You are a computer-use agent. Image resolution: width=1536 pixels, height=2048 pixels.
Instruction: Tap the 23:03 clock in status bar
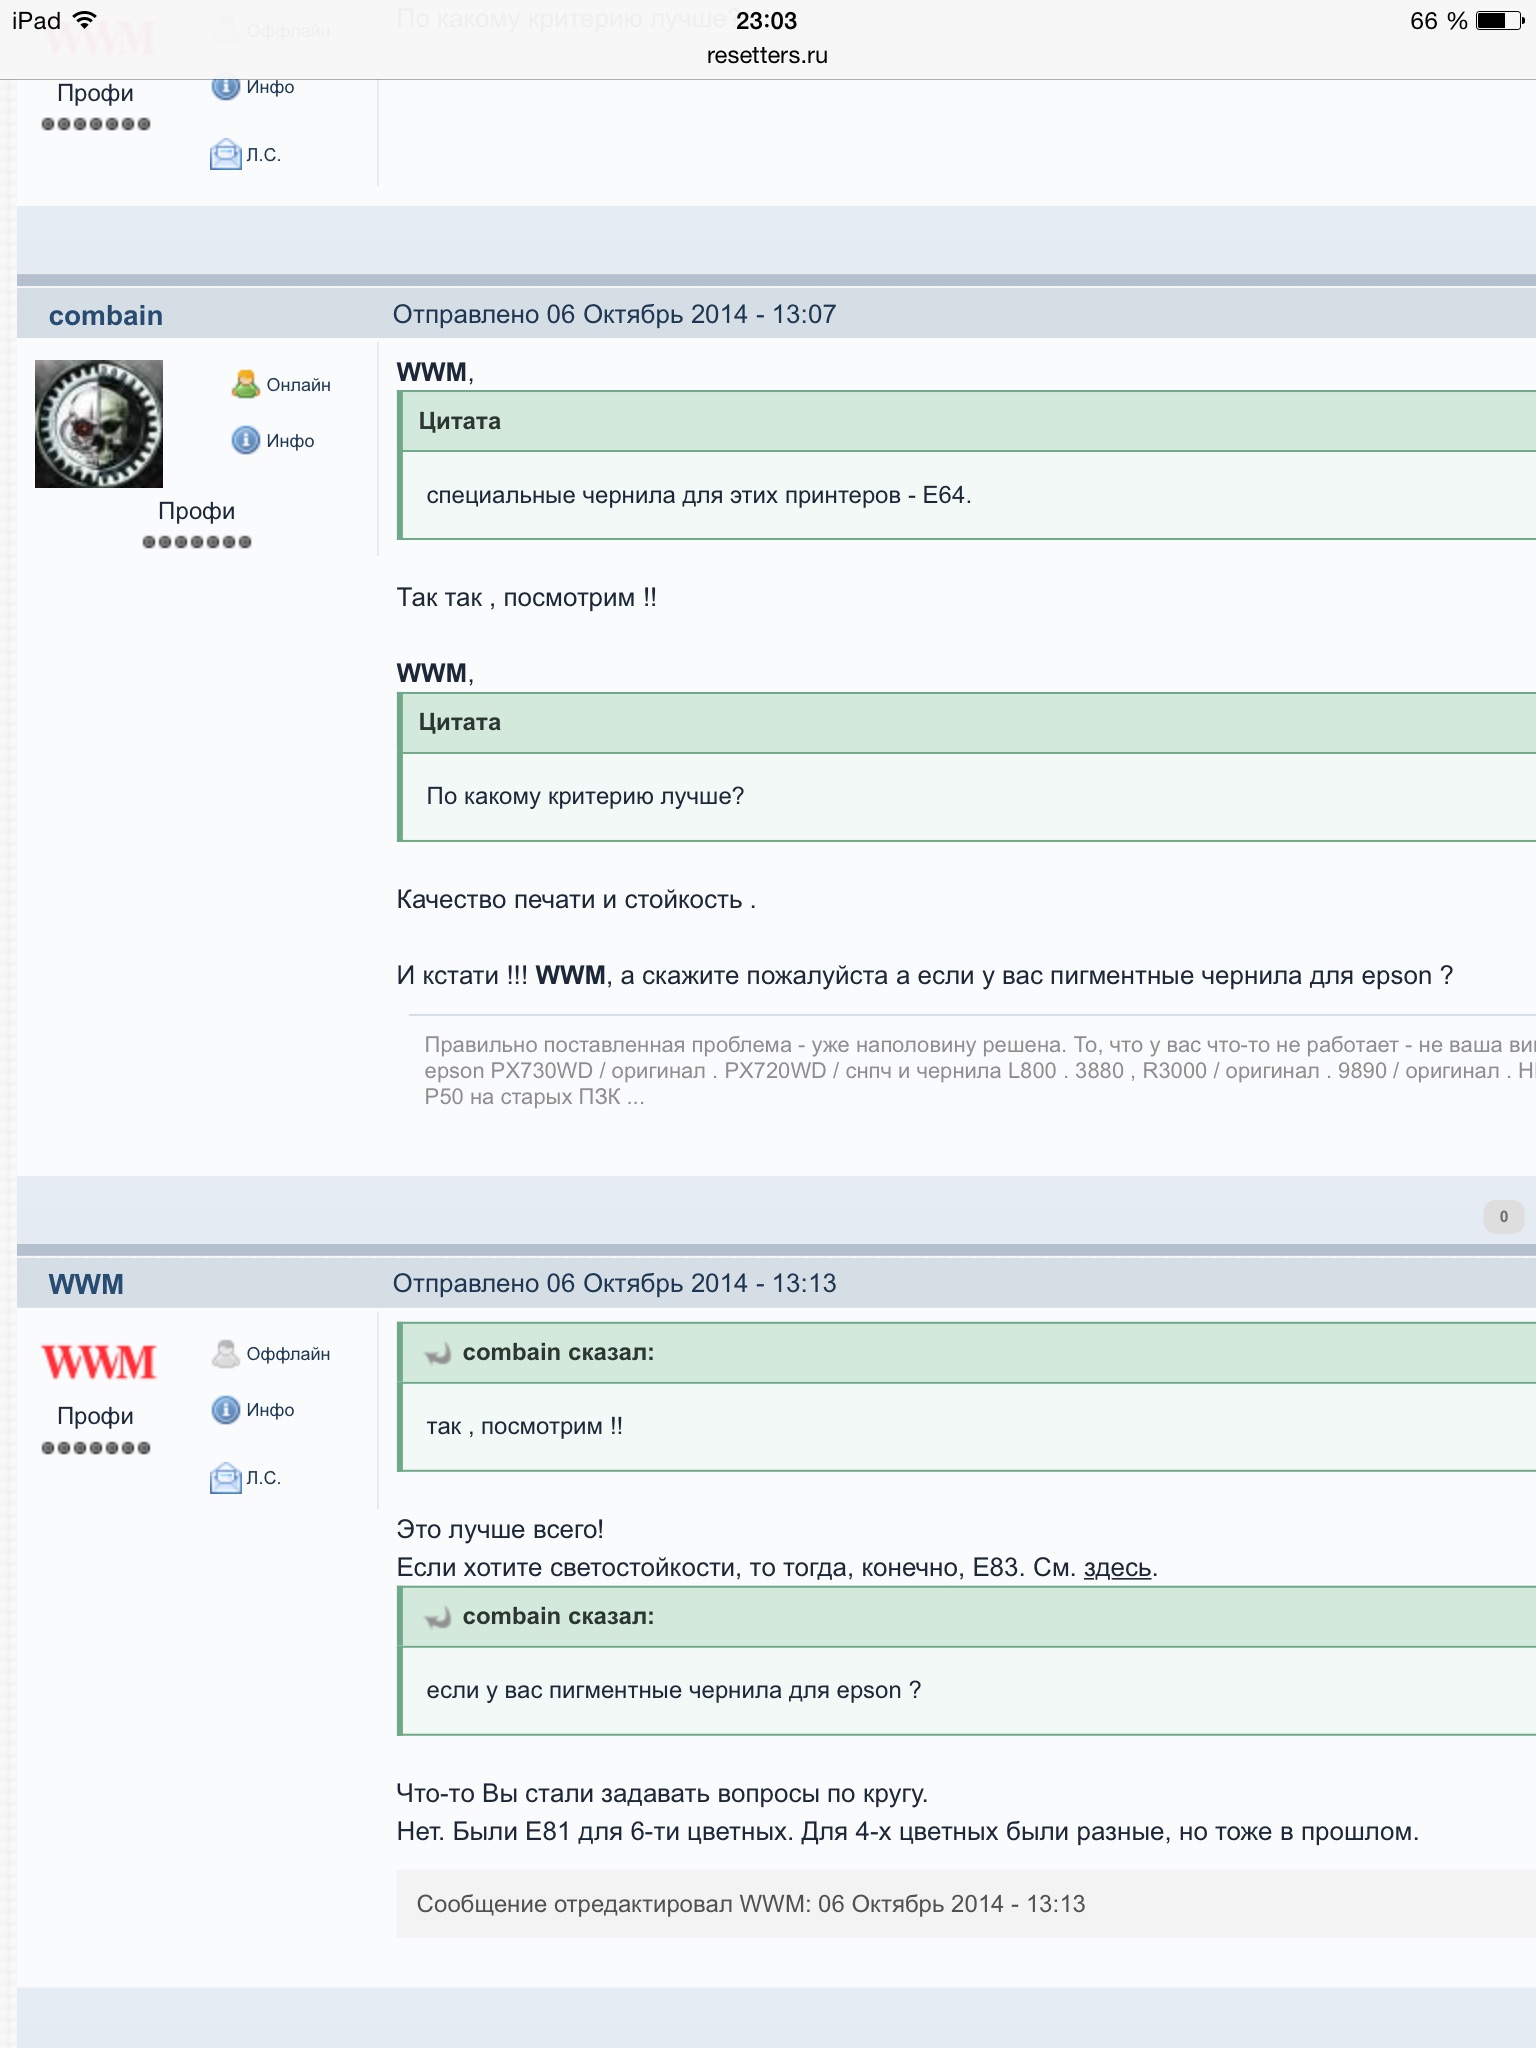coord(767,20)
